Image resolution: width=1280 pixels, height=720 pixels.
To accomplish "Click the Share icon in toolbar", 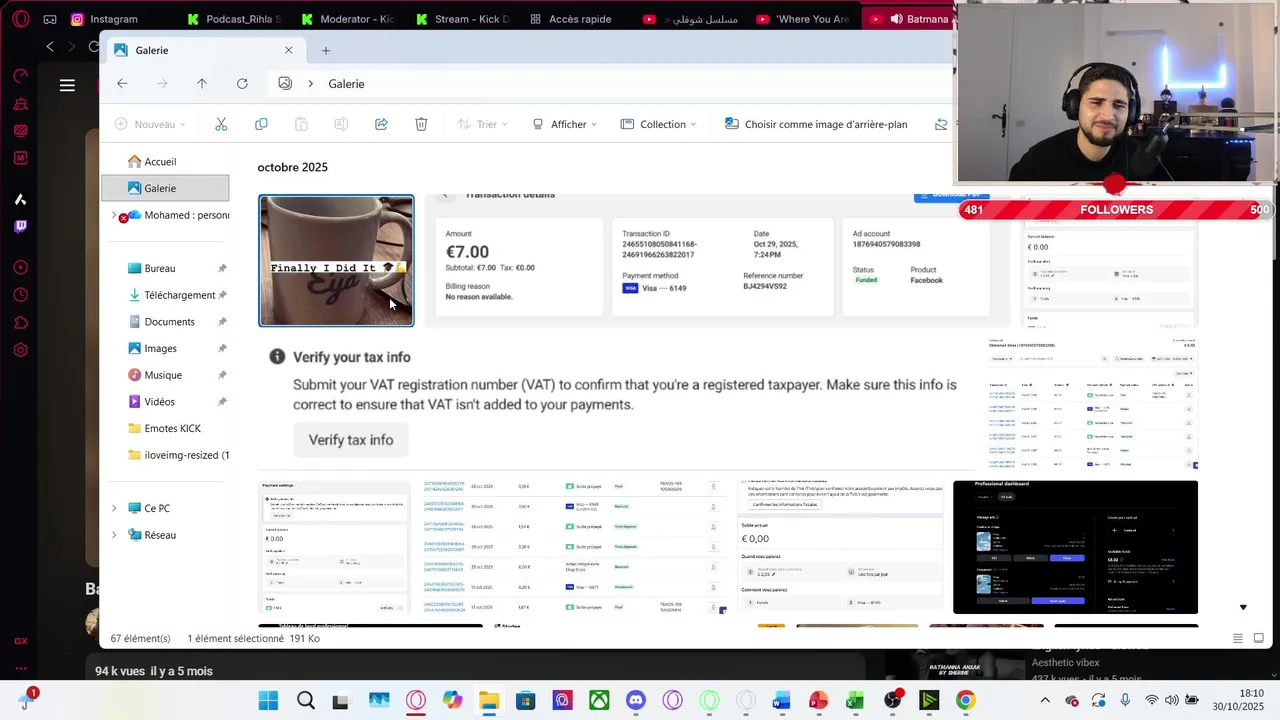I will (381, 124).
